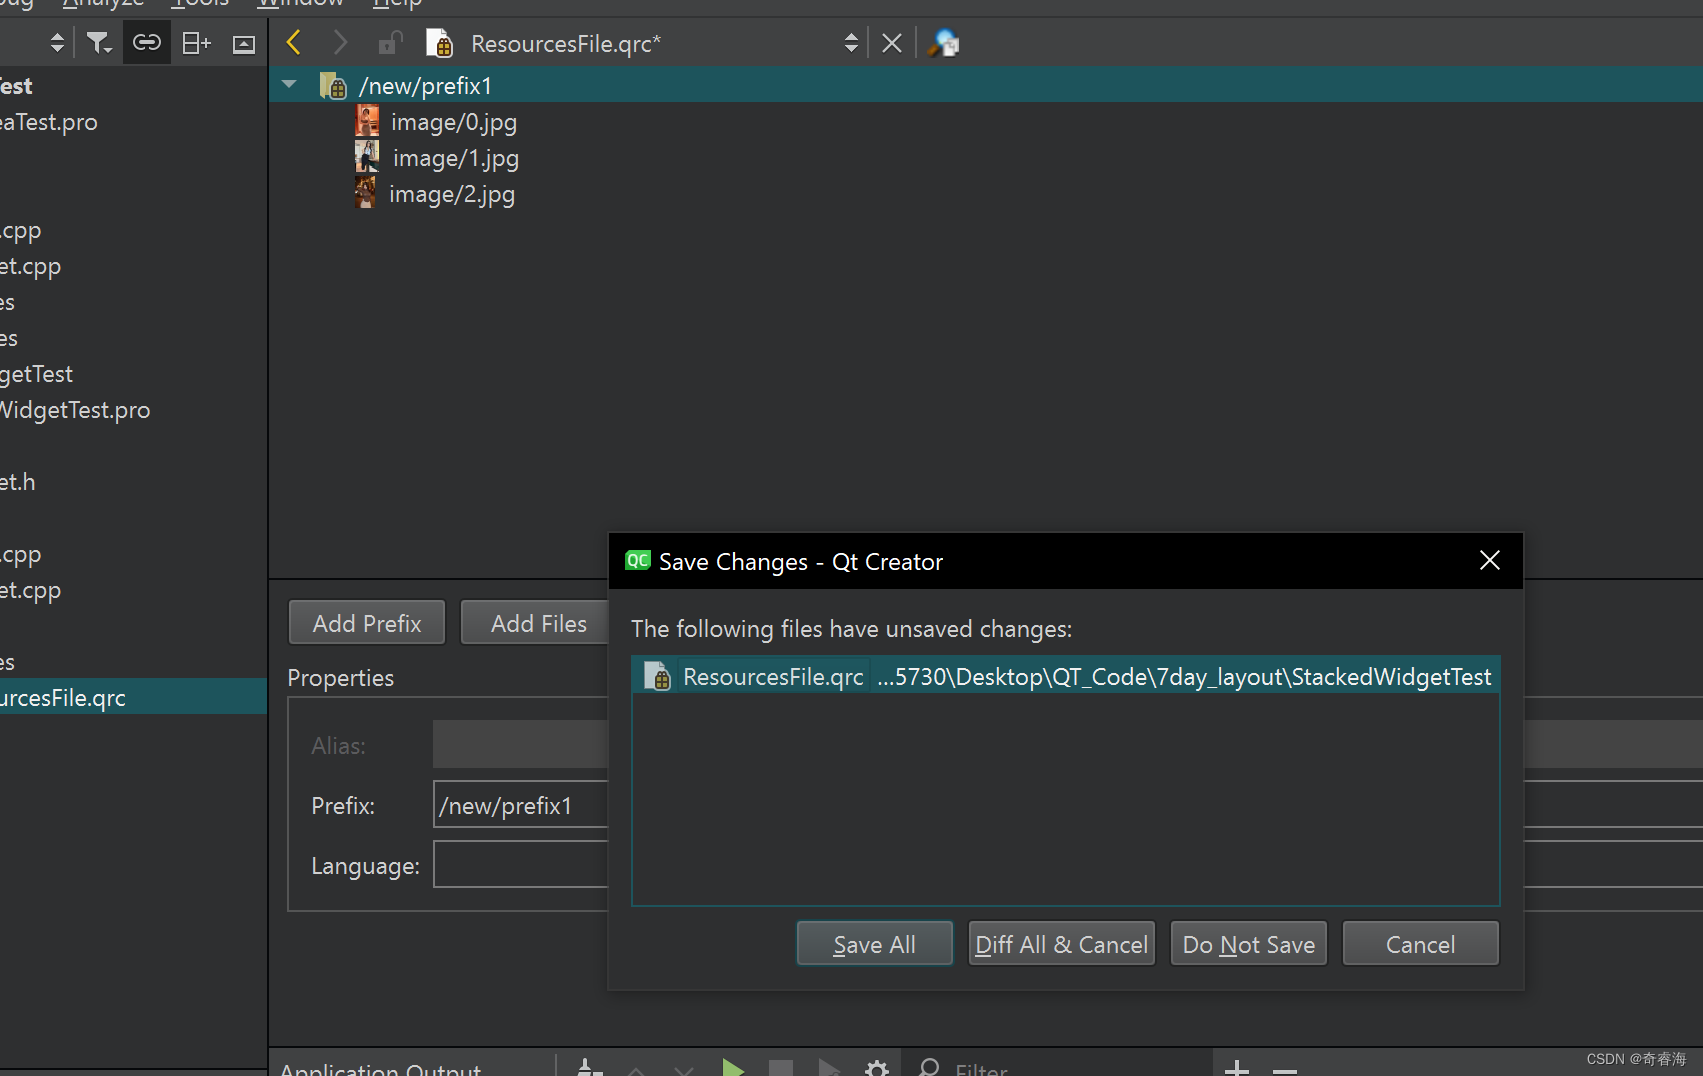Open the sidebar view selector arrows
The height and width of the screenshot is (1076, 1703).
[57, 43]
